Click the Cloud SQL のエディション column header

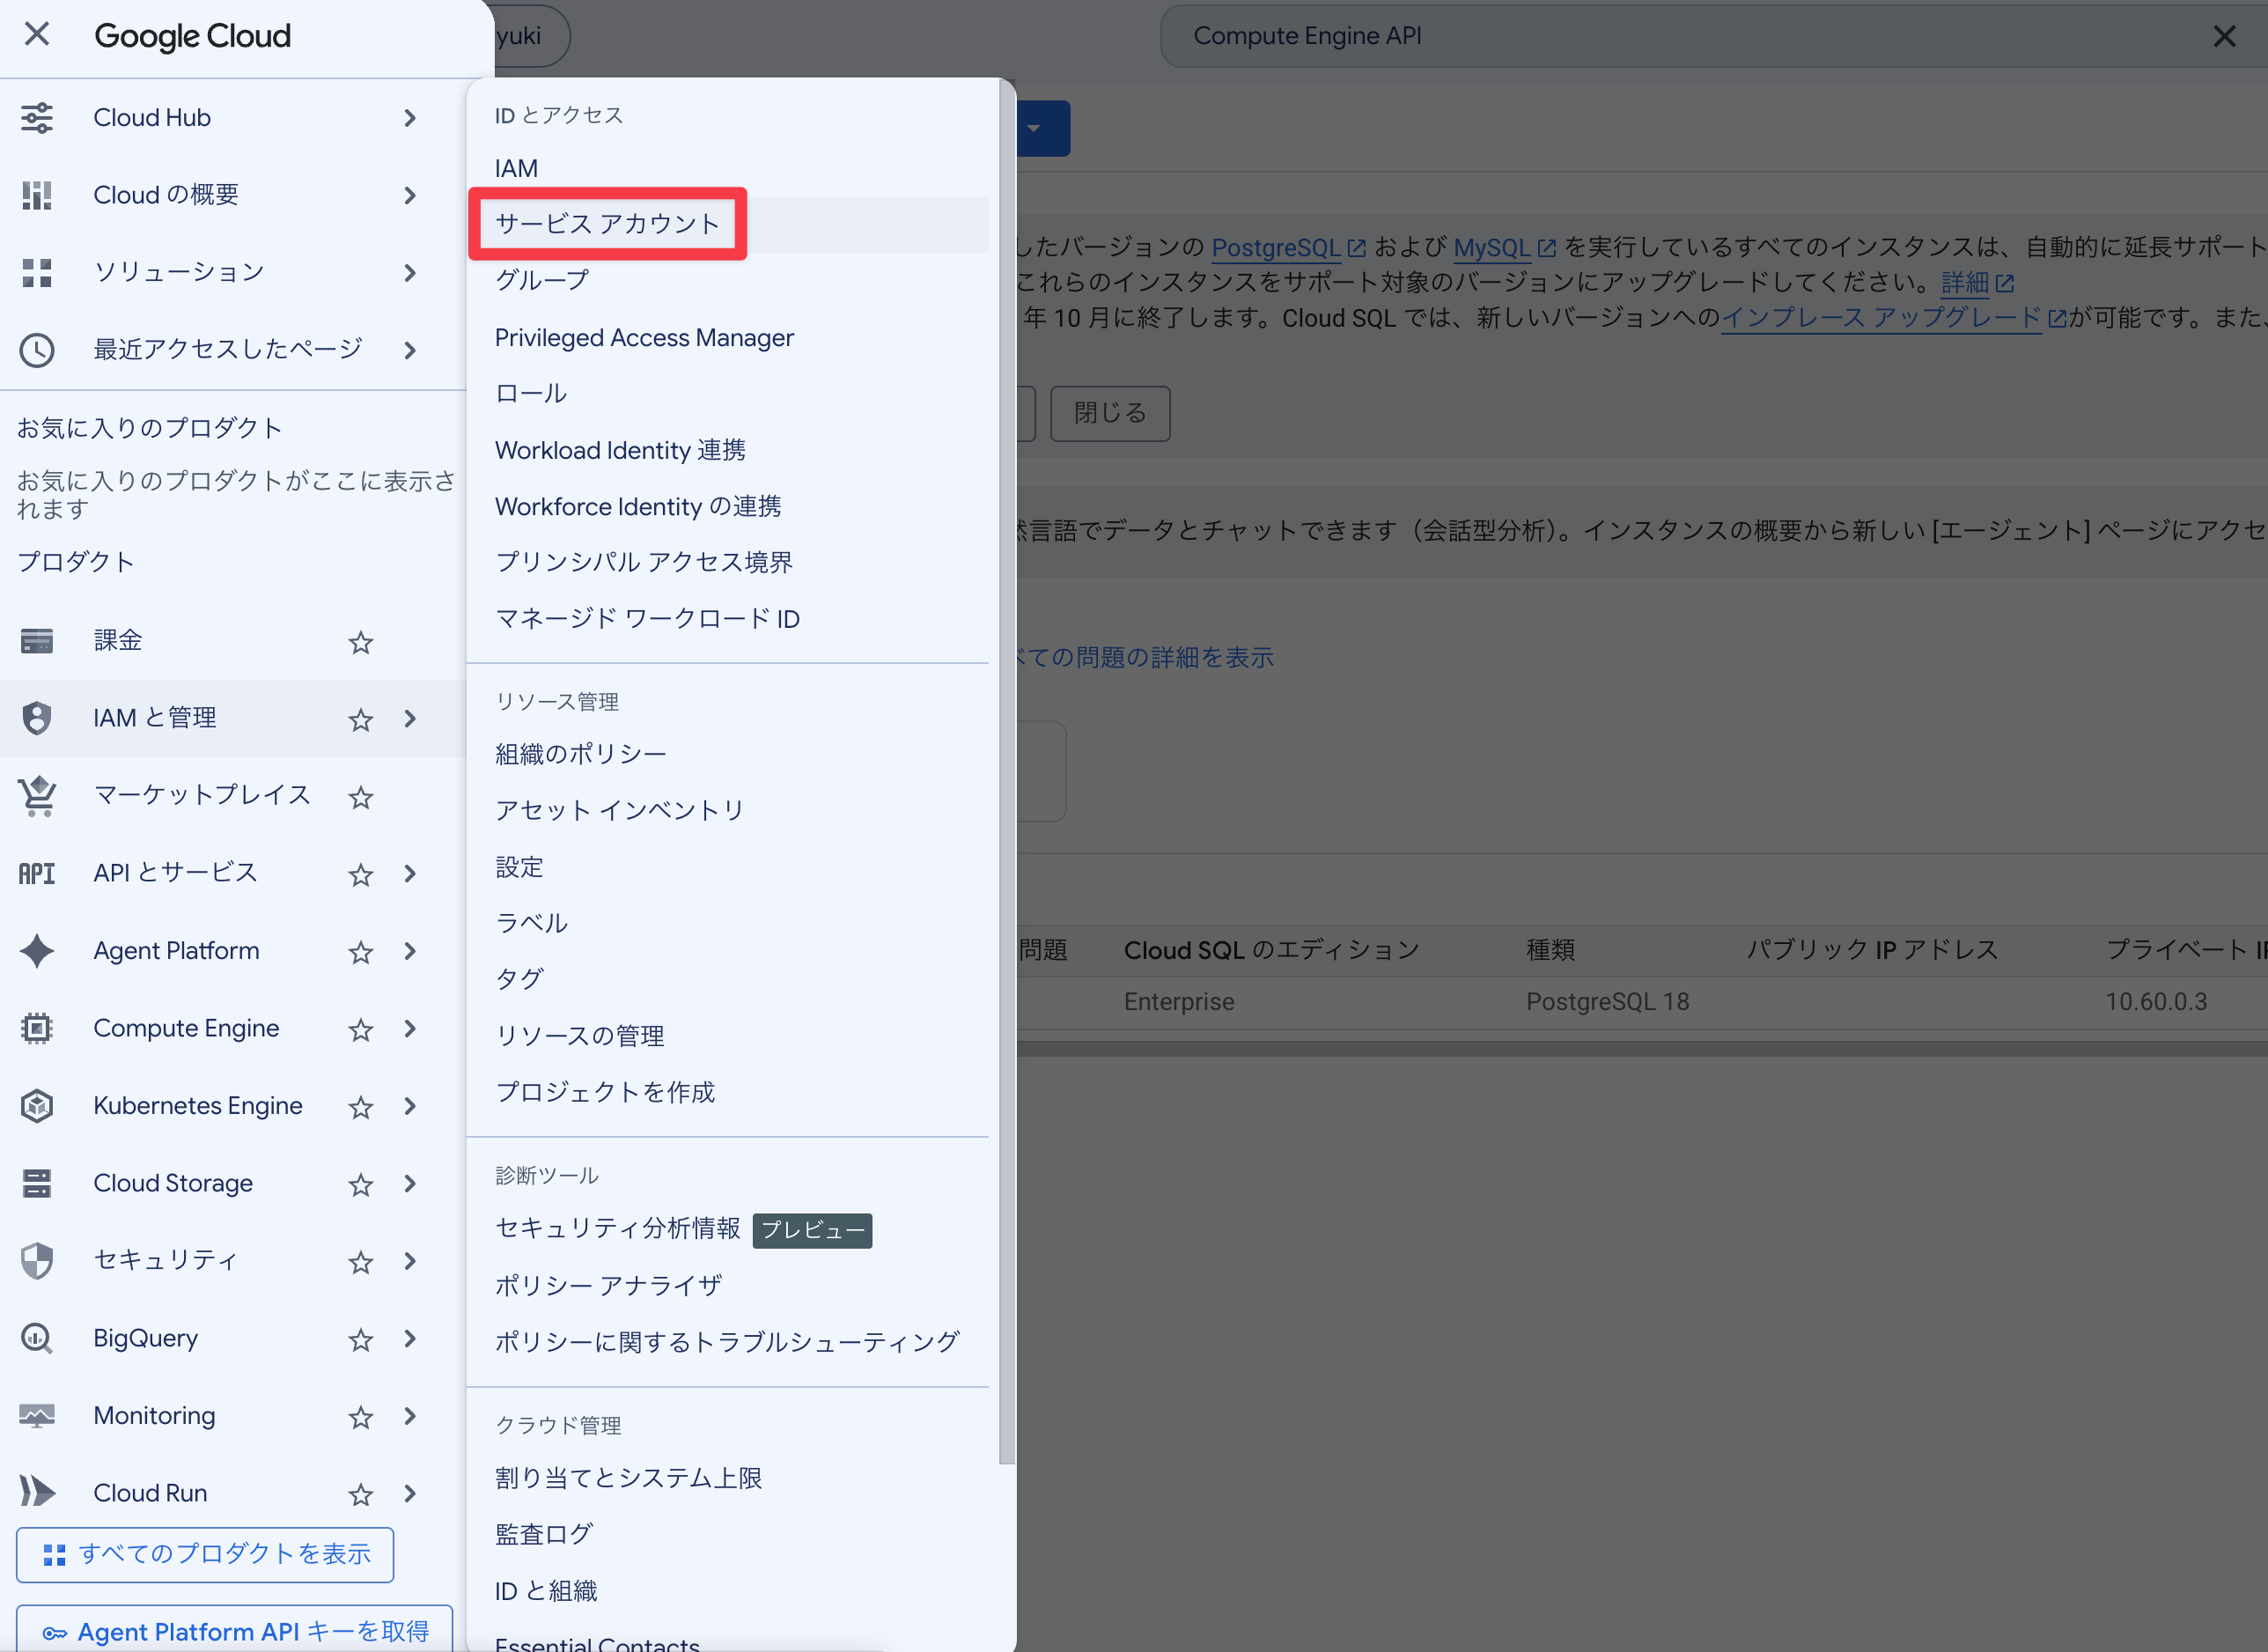pyautogui.click(x=1271, y=950)
